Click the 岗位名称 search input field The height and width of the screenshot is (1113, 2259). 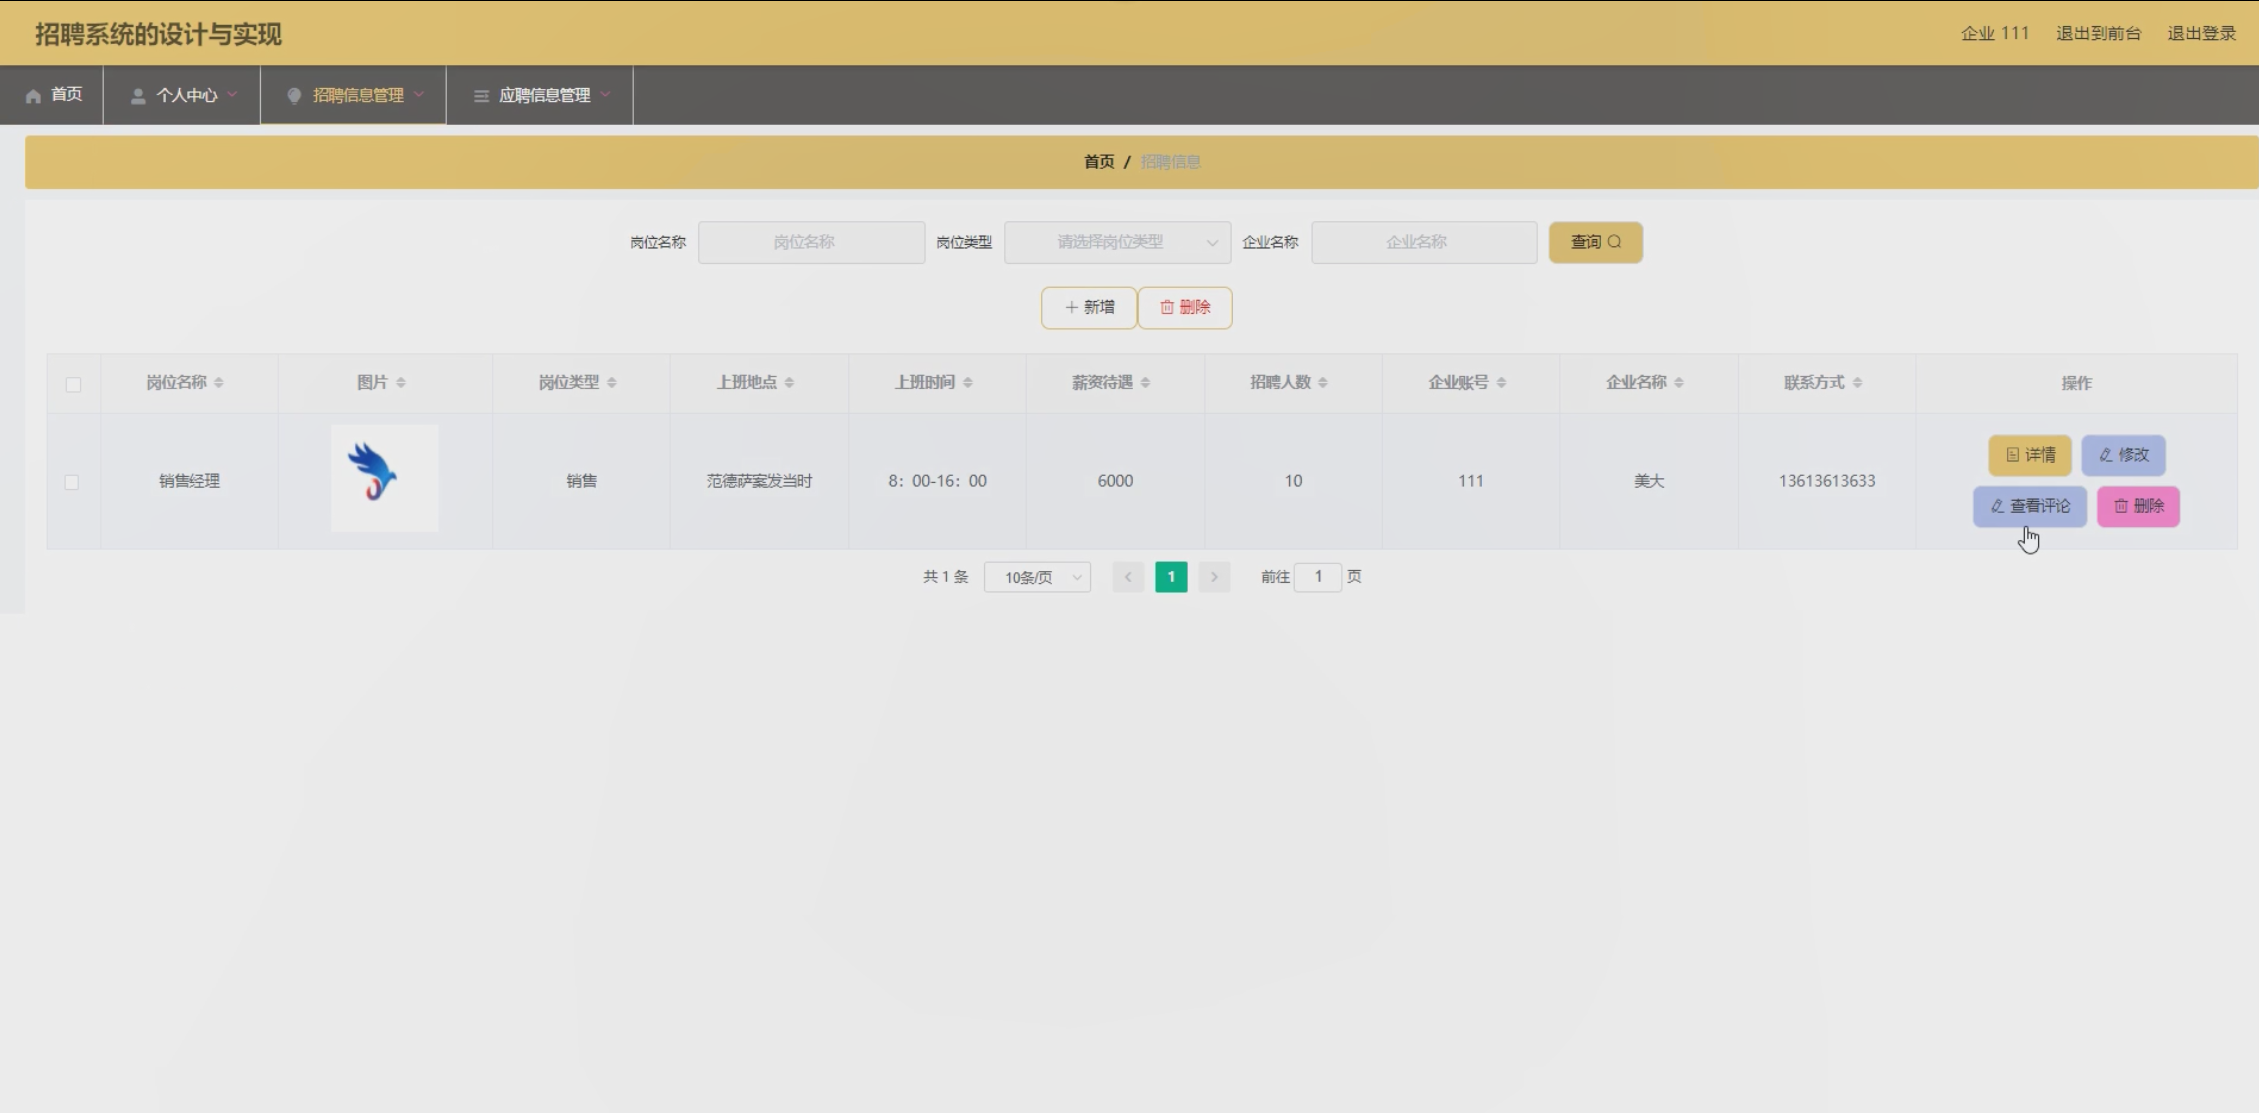click(x=811, y=243)
